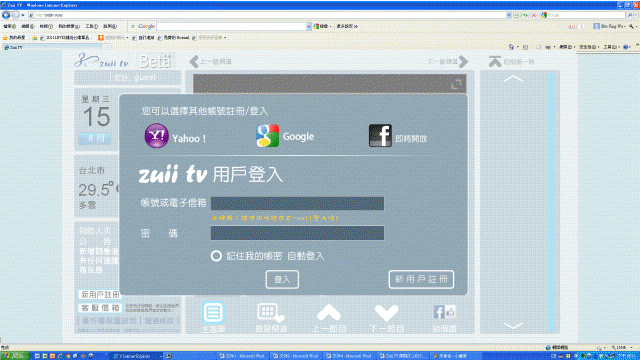This screenshot has width=640, height=360.
Task: Open the Edit (編輯) menu
Action: coord(27,26)
